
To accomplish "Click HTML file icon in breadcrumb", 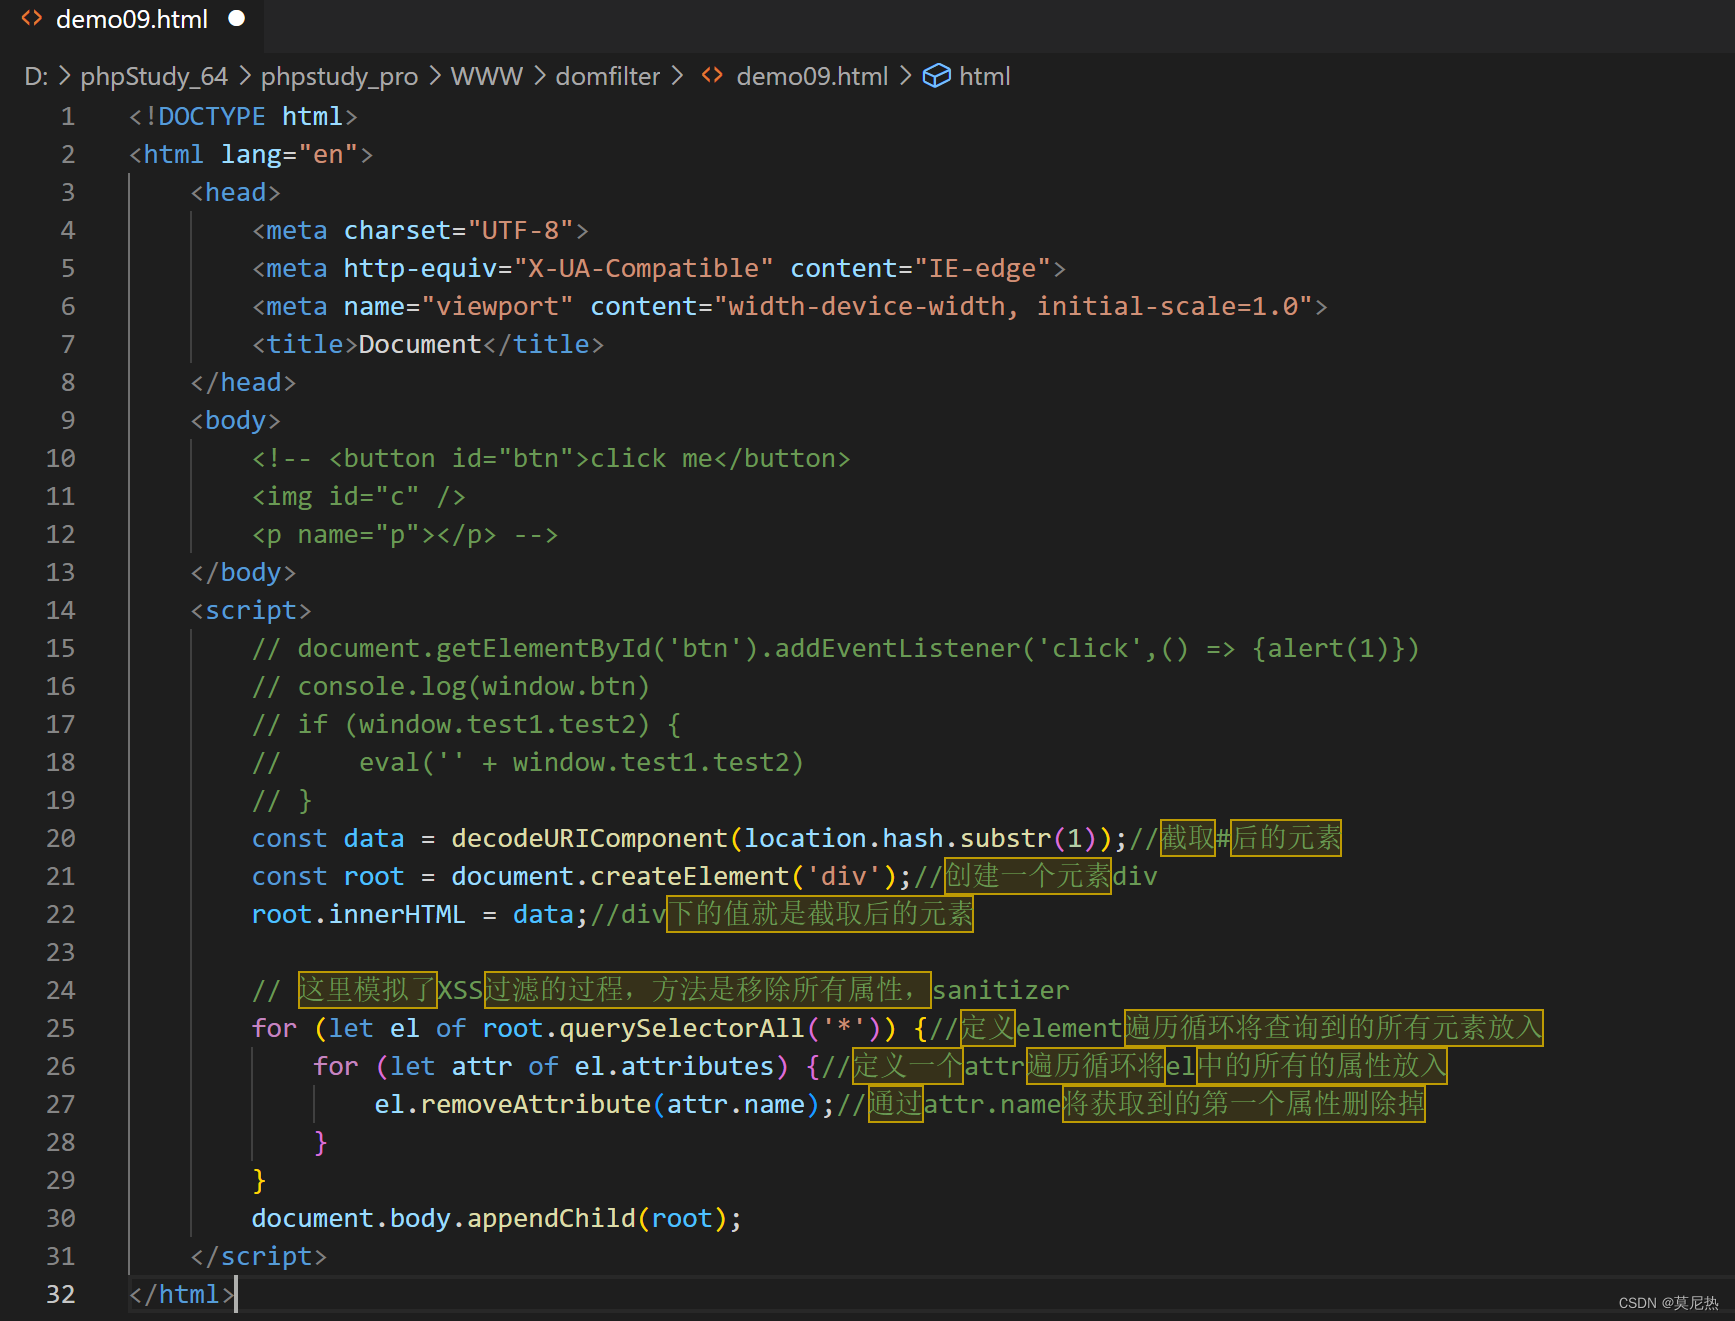I will 712,76.
